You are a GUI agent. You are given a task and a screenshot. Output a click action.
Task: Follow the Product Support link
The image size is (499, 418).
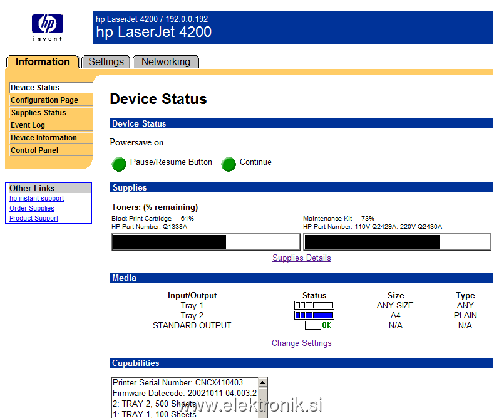tap(34, 218)
